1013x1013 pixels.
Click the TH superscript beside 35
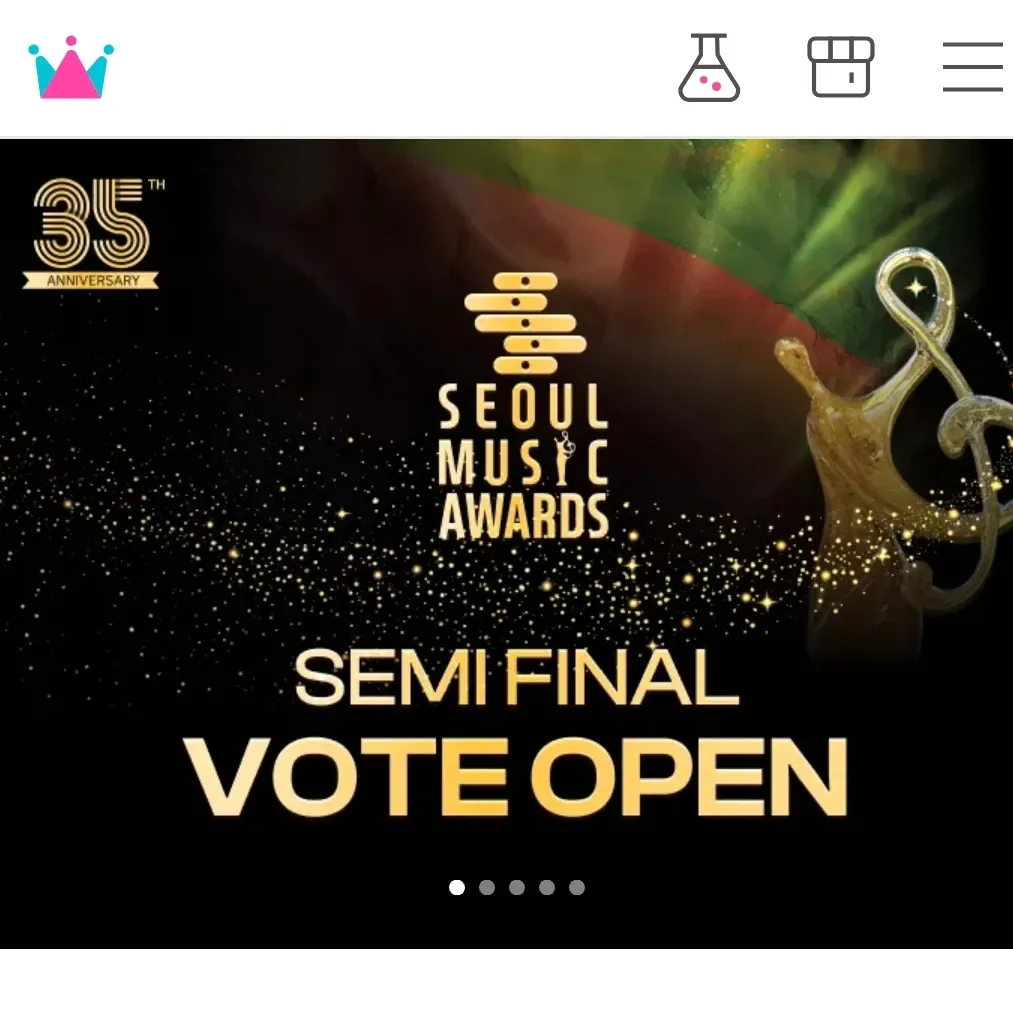pyautogui.click(x=157, y=185)
